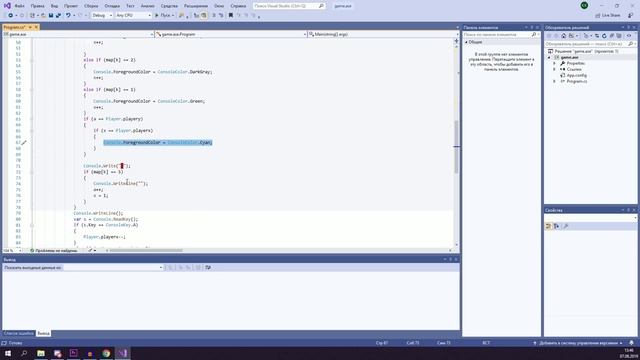The image size is (640, 360).
Task: Toggle auto-hide pin on Toolbox panel
Action: click(x=532, y=27)
